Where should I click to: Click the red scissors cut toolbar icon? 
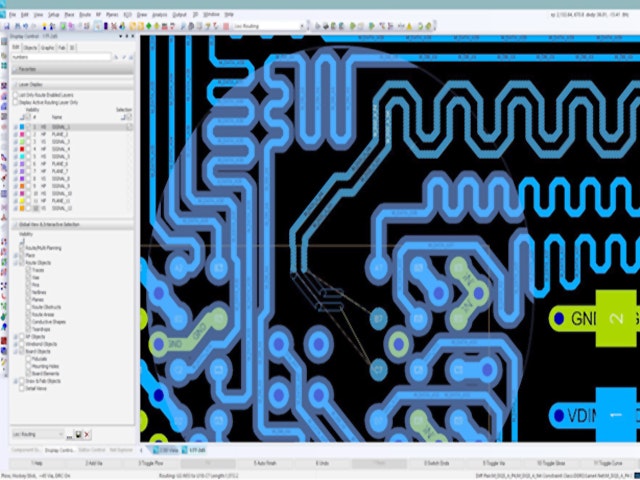click(114, 26)
